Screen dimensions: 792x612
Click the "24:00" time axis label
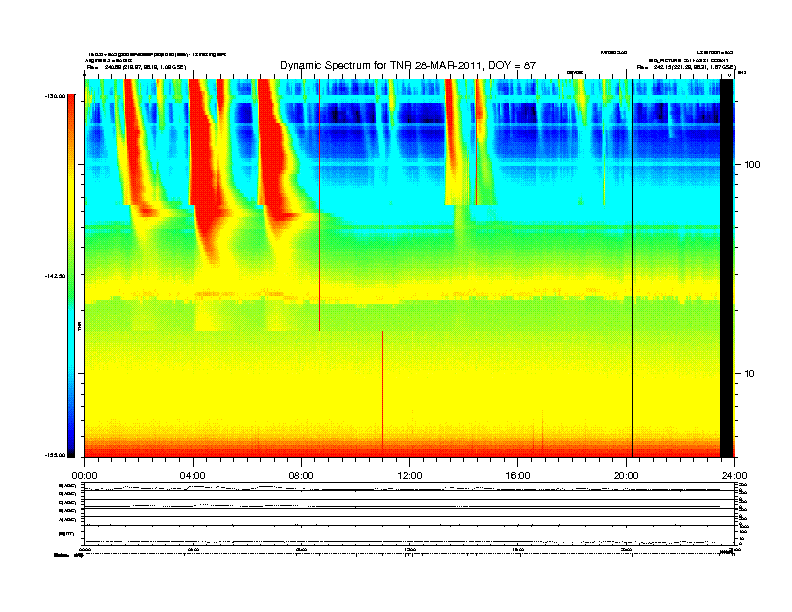734,475
